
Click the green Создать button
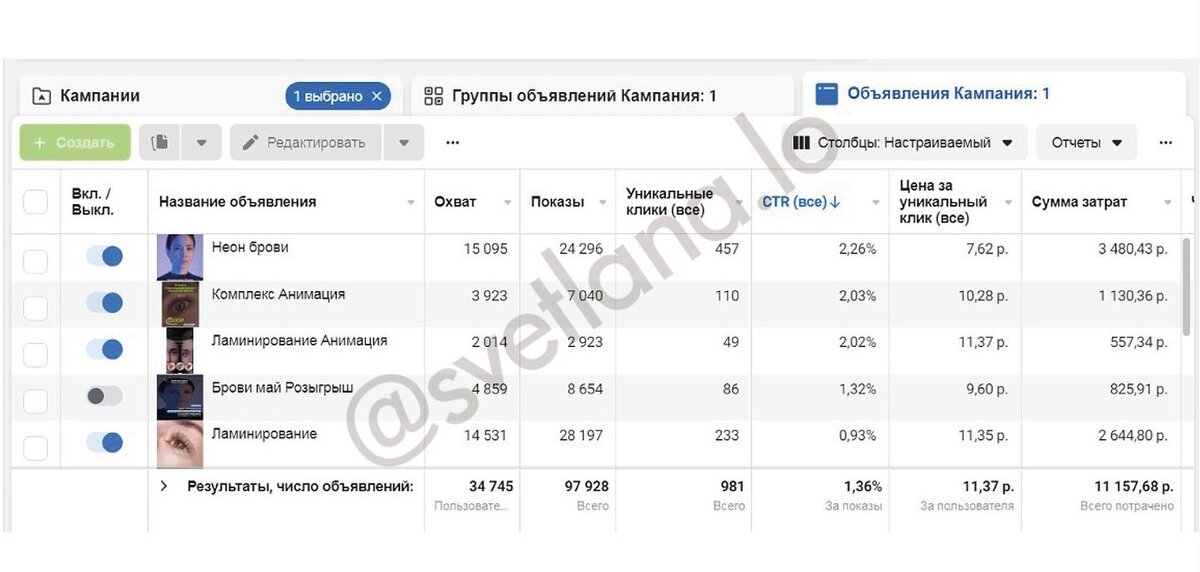coord(75,143)
